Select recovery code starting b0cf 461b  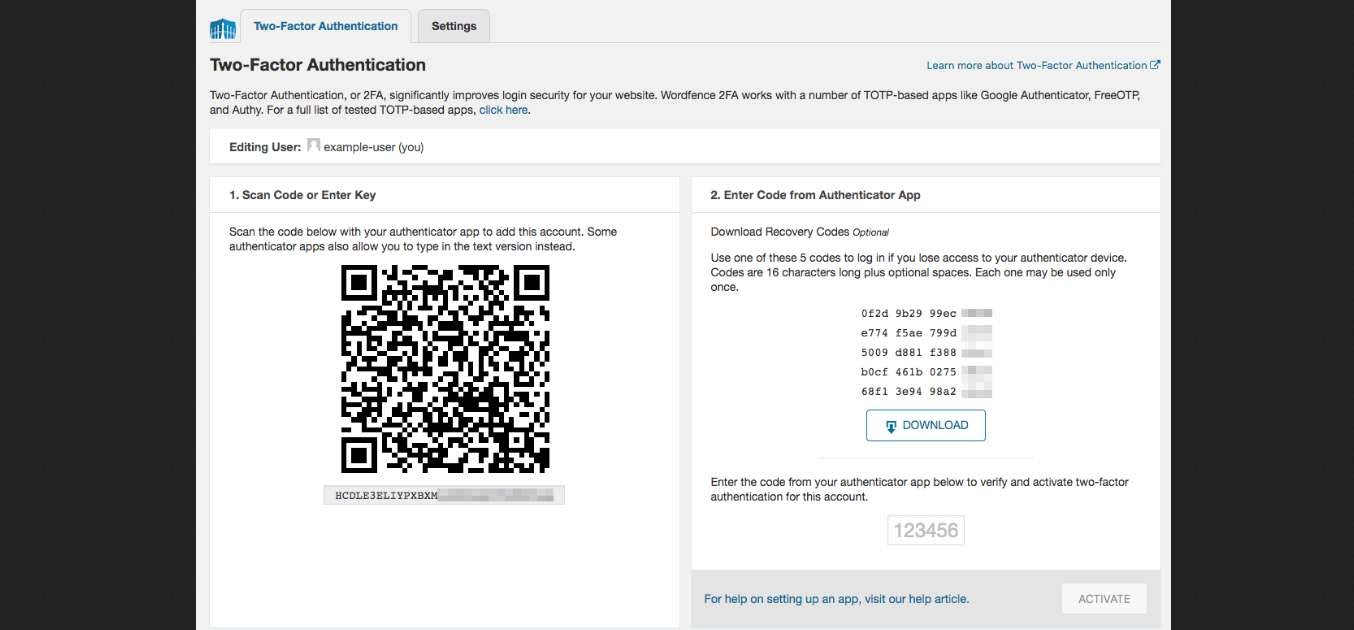[x=926, y=372]
